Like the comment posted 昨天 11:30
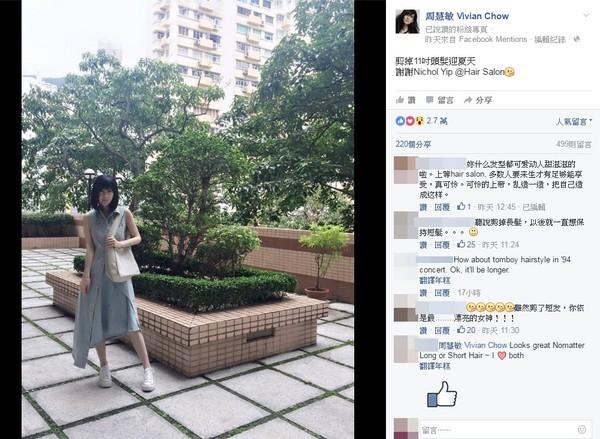The height and width of the screenshot is (439, 600). 423,330
